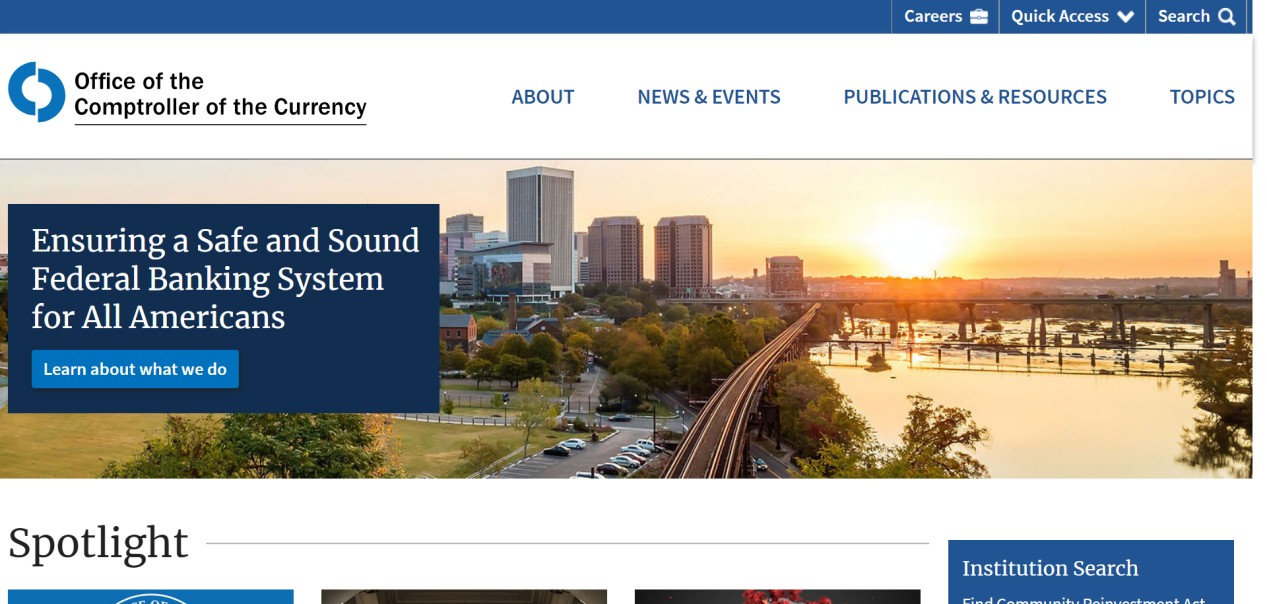Click the Learn about what we do button

(135, 369)
